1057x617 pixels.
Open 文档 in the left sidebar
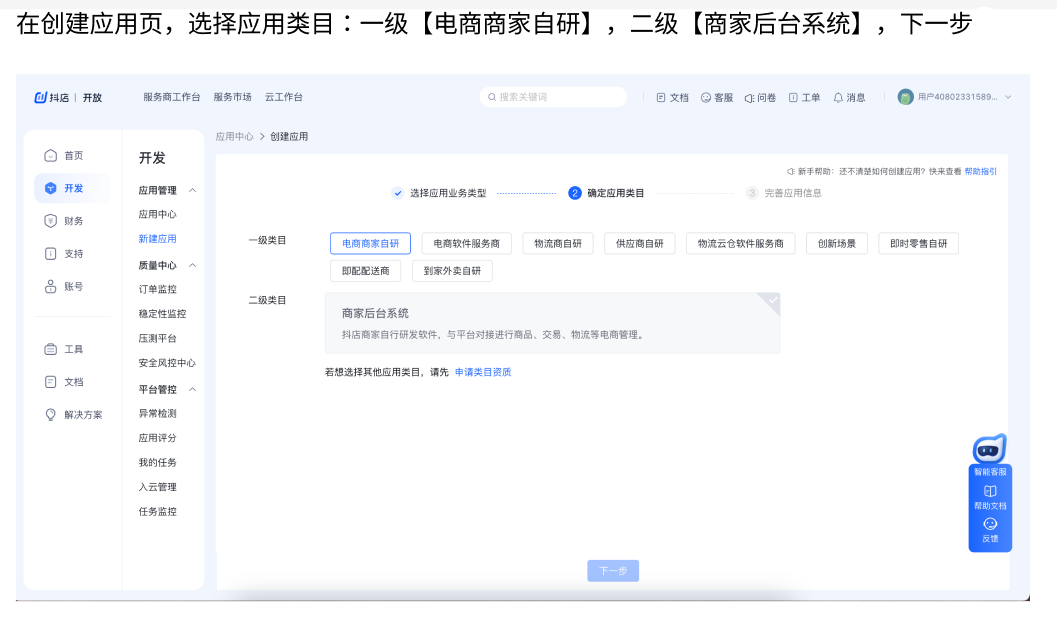pyautogui.click(x=64, y=382)
